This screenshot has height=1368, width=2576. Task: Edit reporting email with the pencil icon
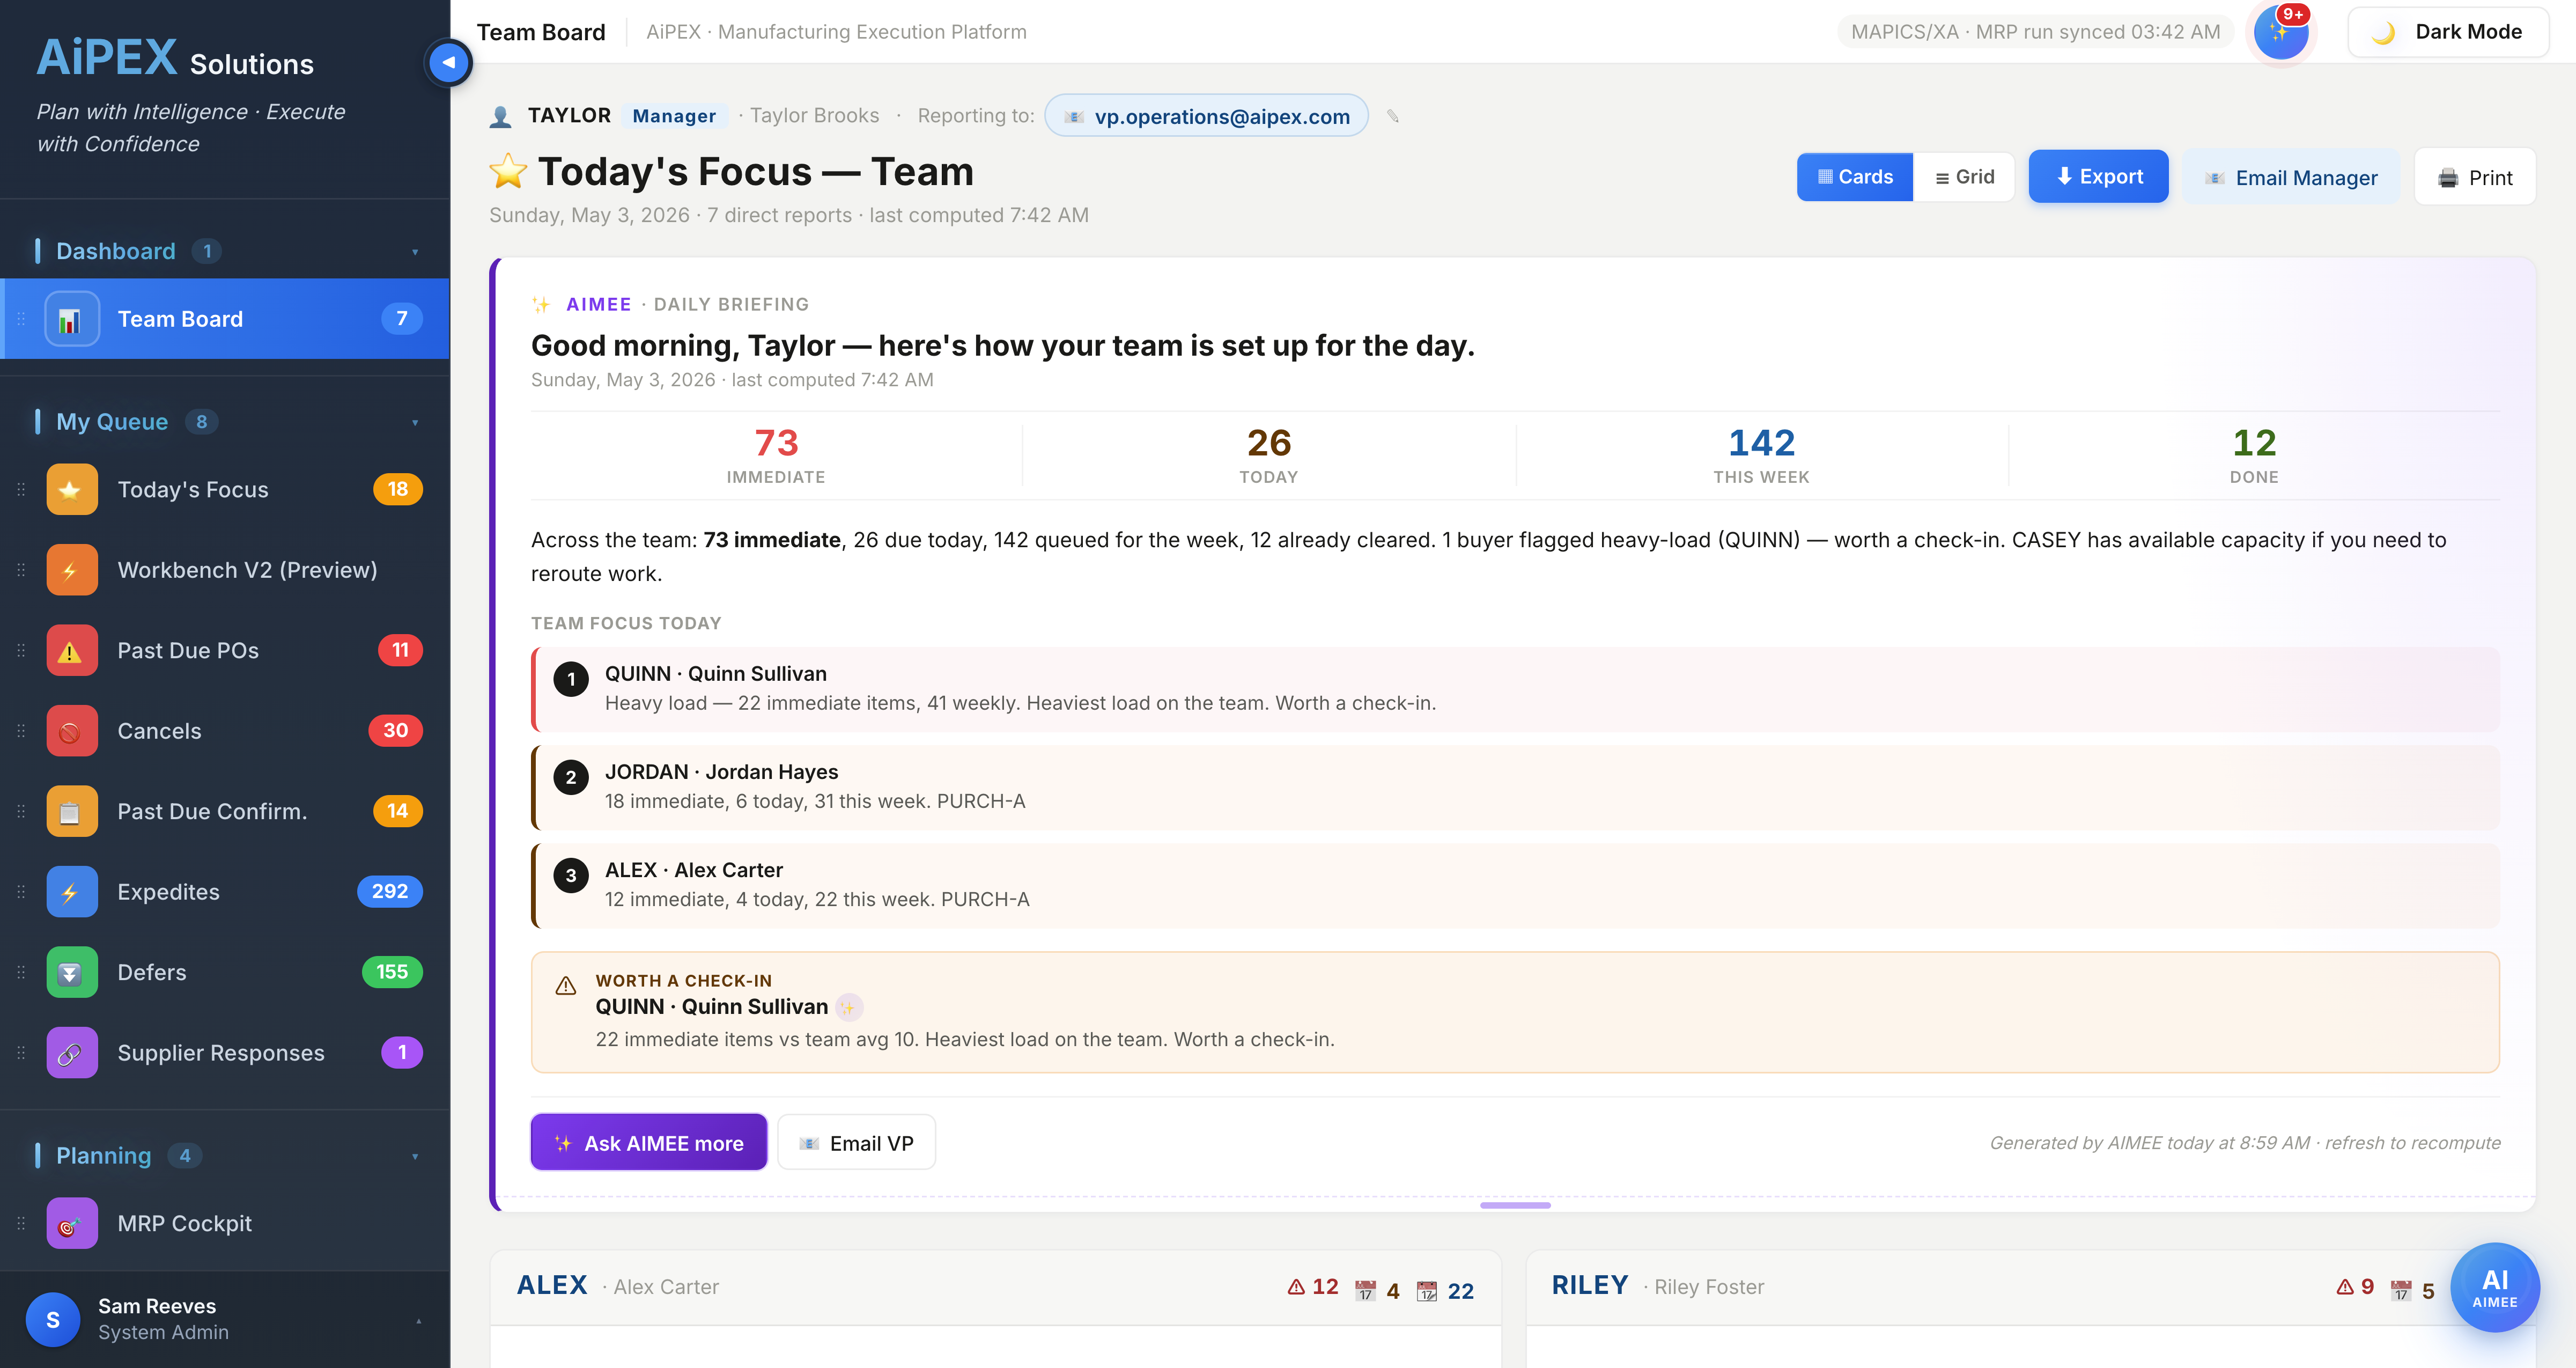(1393, 116)
